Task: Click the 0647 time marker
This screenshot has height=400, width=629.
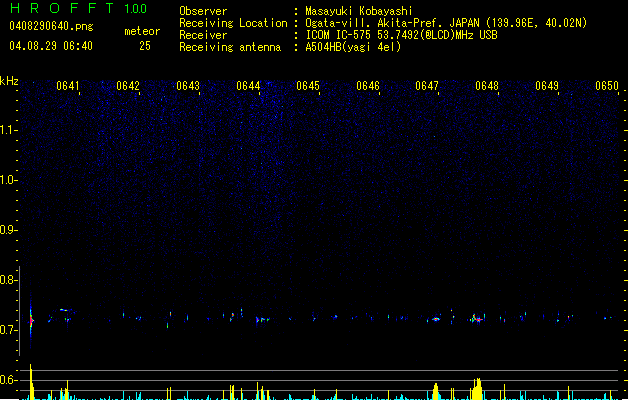Action: coord(427,86)
